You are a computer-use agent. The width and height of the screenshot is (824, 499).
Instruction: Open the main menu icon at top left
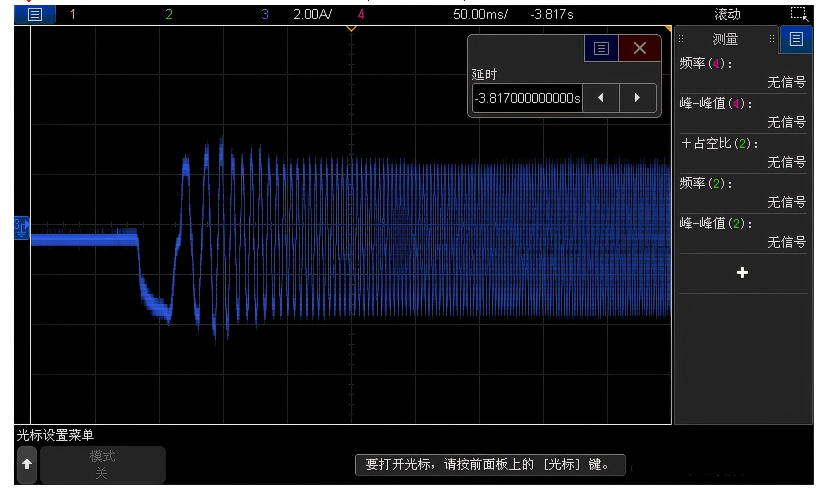pos(35,14)
